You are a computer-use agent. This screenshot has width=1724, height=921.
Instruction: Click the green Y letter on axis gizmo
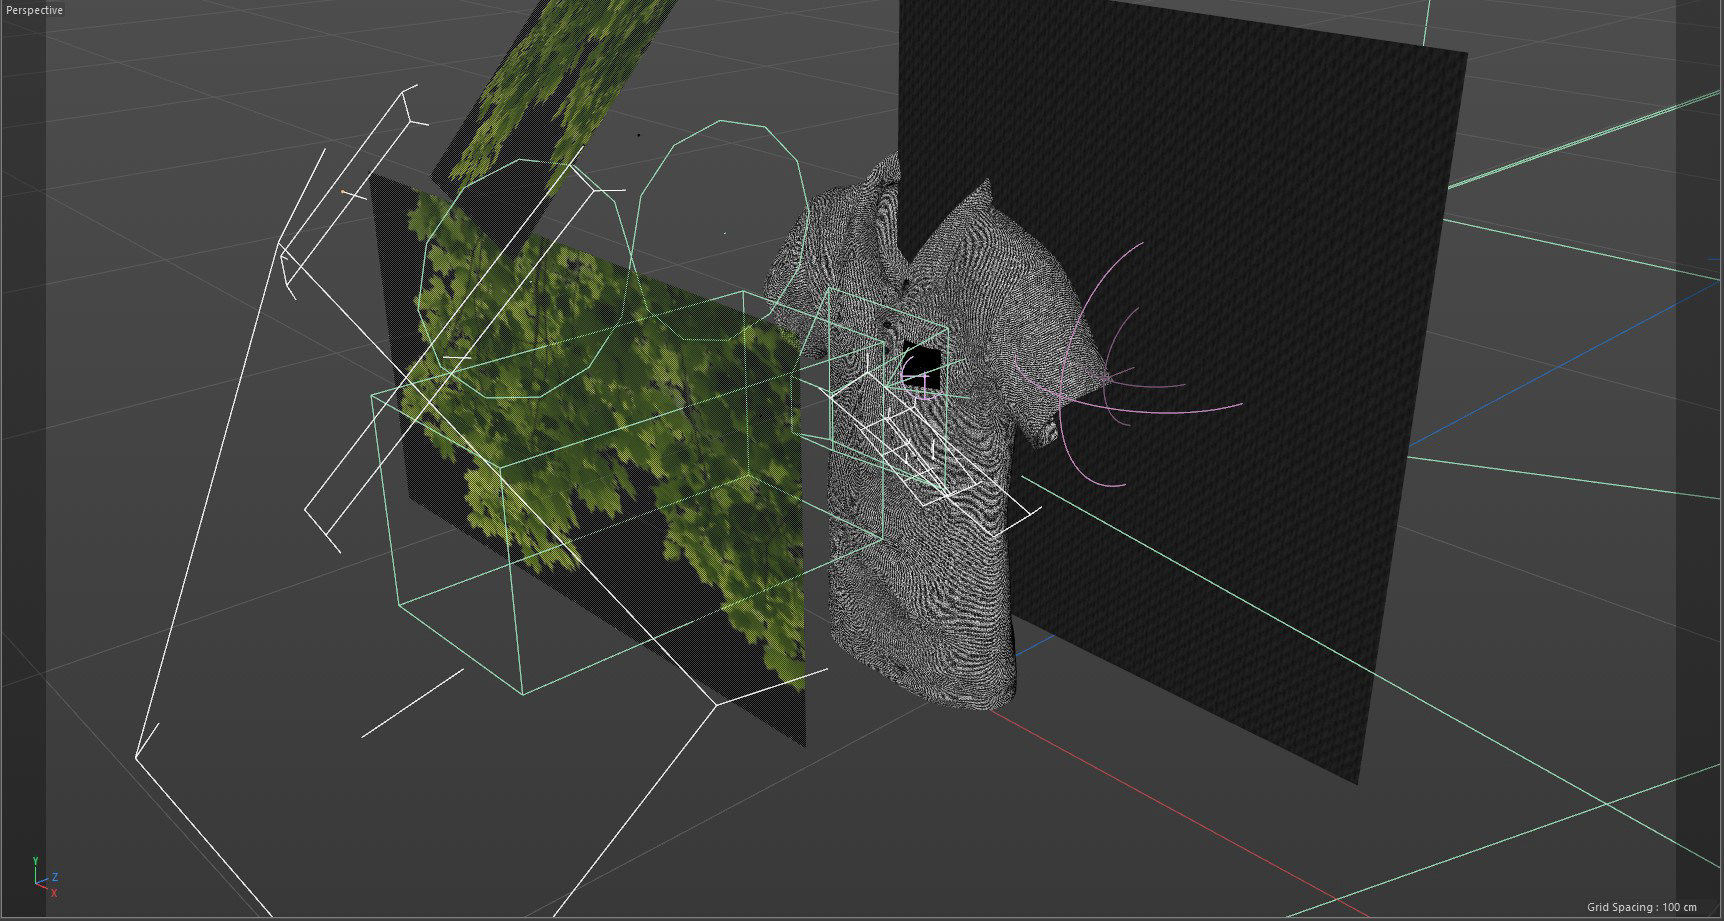pyautogui.click(x=35, y=860)
